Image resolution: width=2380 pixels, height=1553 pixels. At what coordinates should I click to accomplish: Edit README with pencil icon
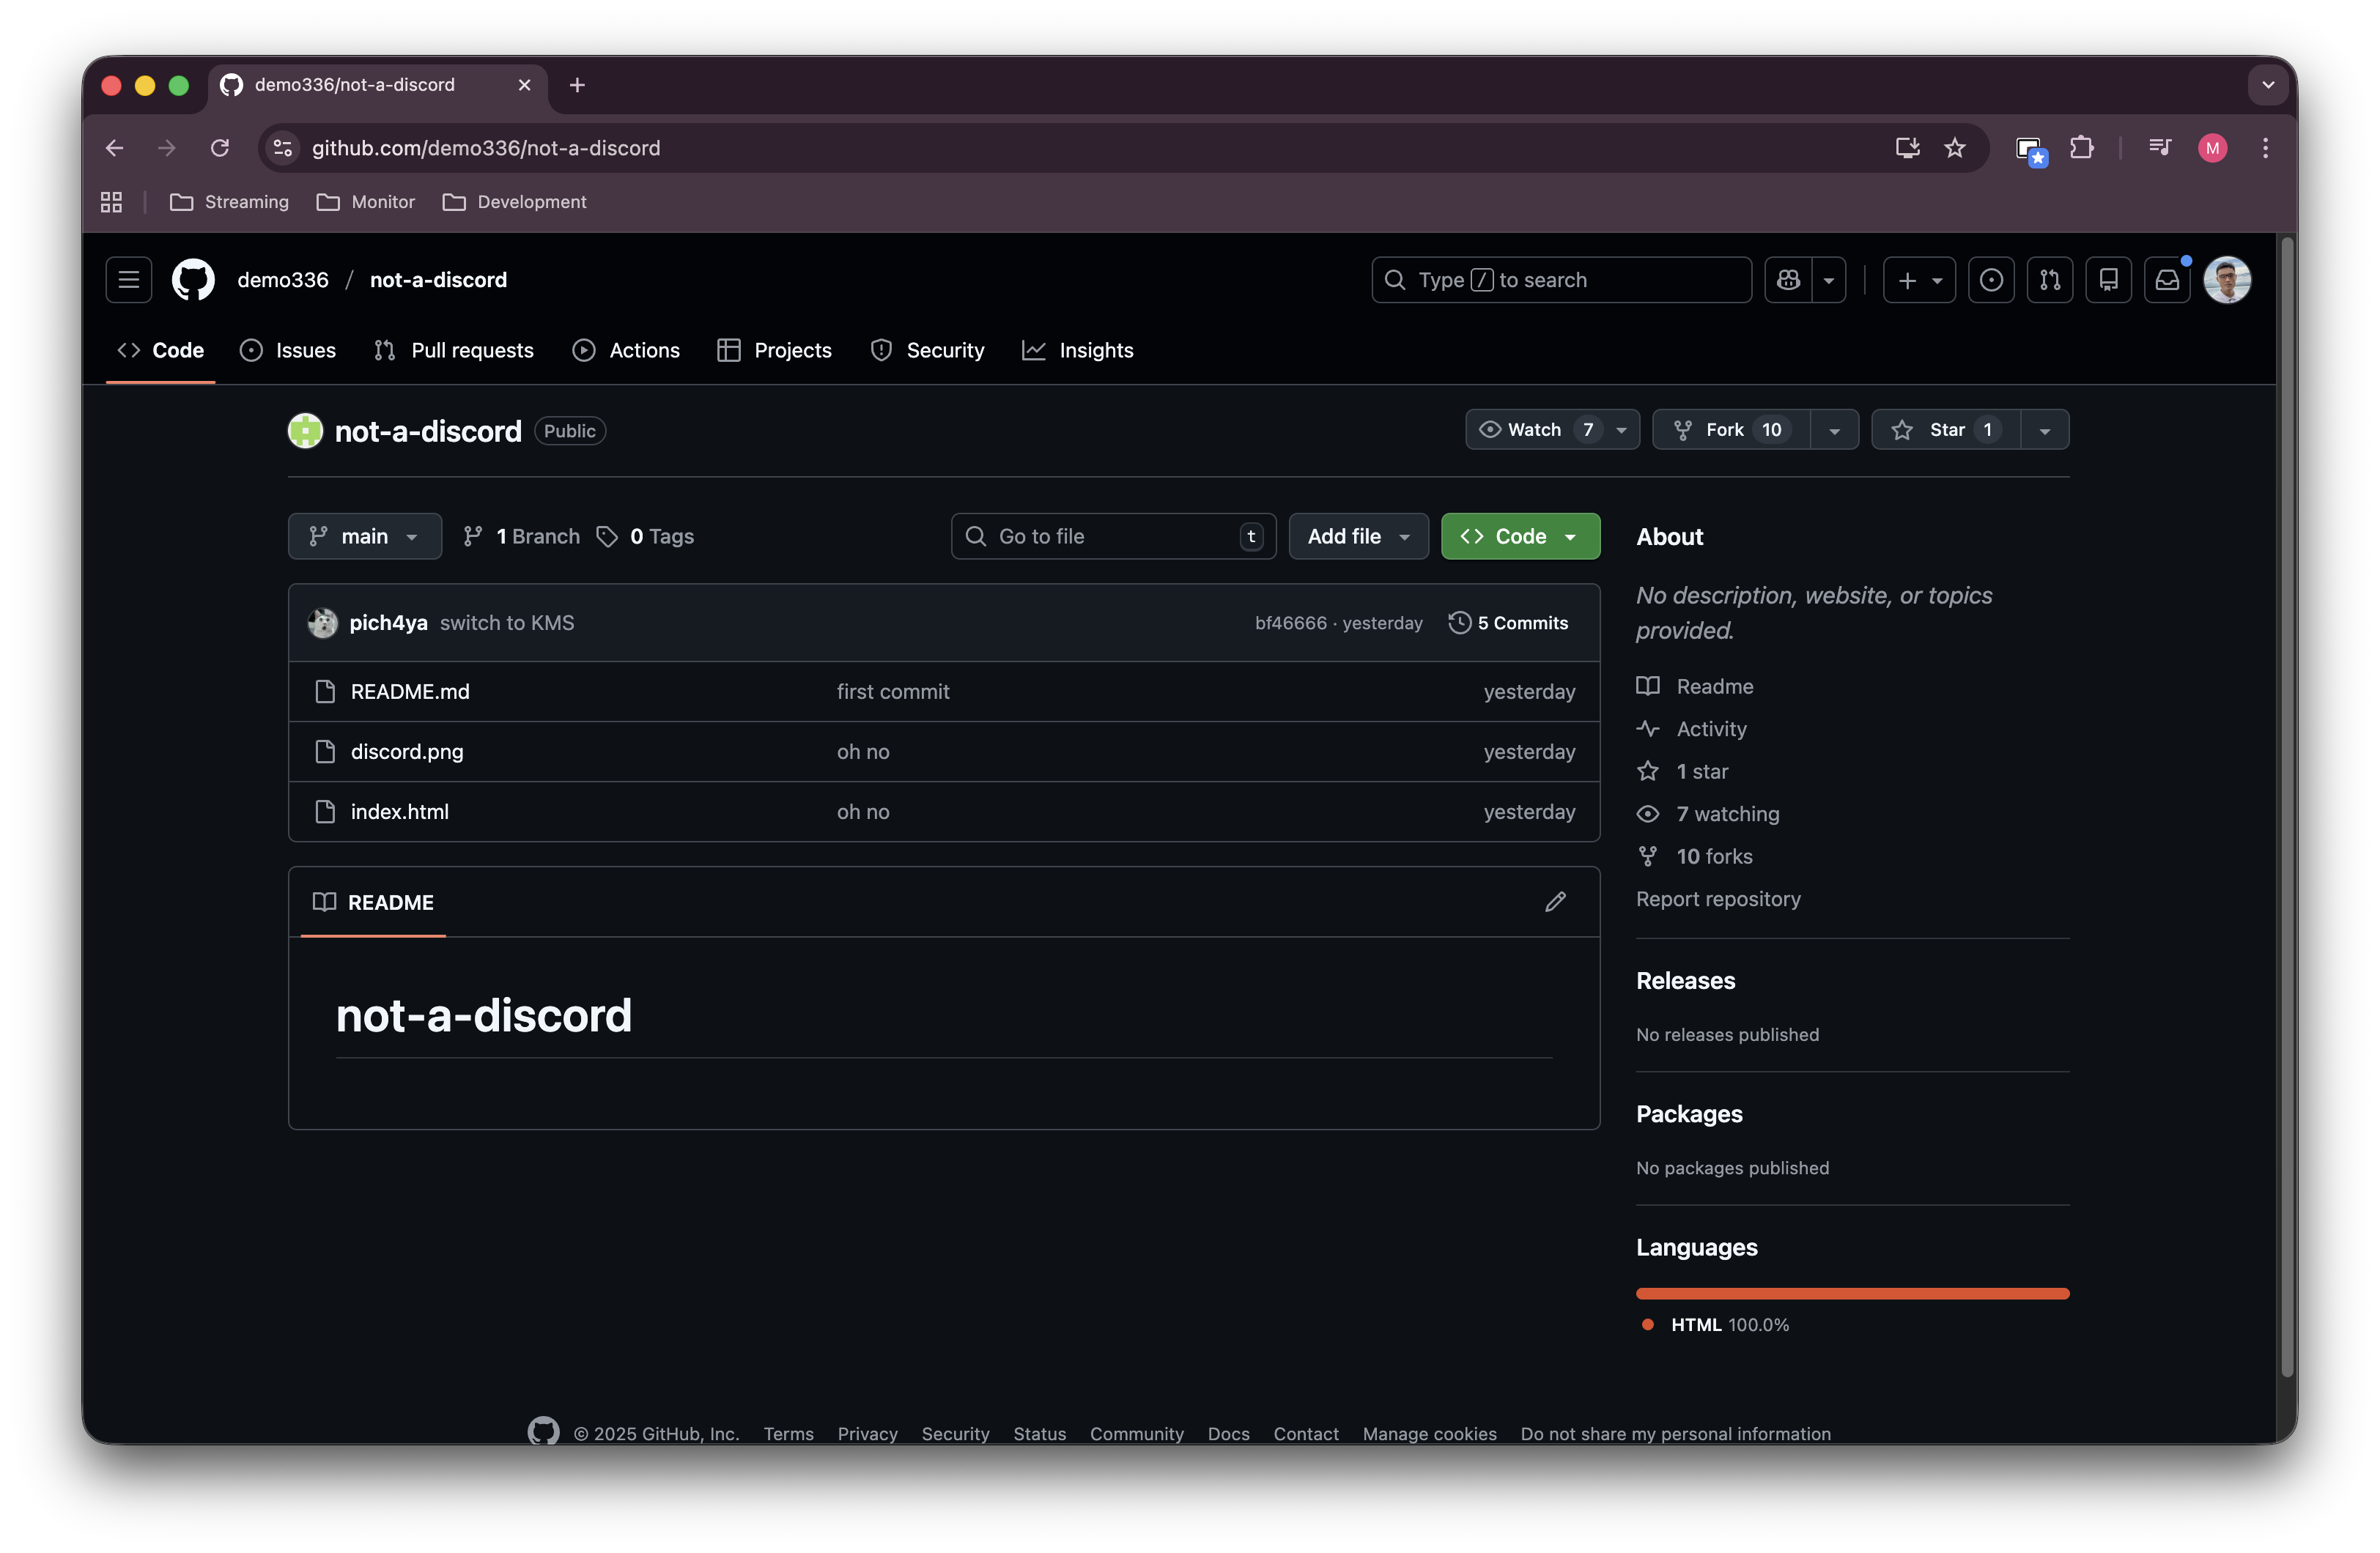pyautogui.click(x=1555, y=902)
